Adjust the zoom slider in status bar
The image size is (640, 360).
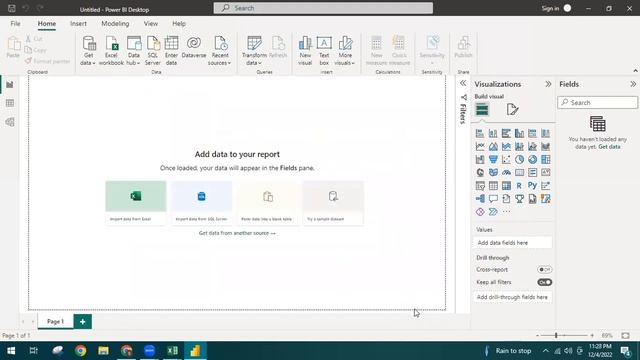point(556,336)
